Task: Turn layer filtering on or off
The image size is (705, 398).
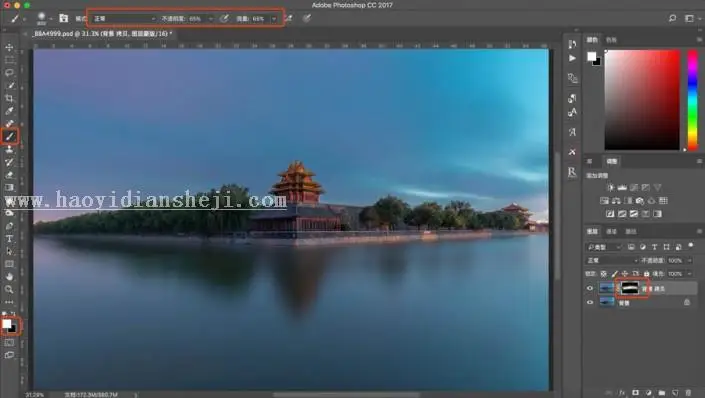Action: 691,246
